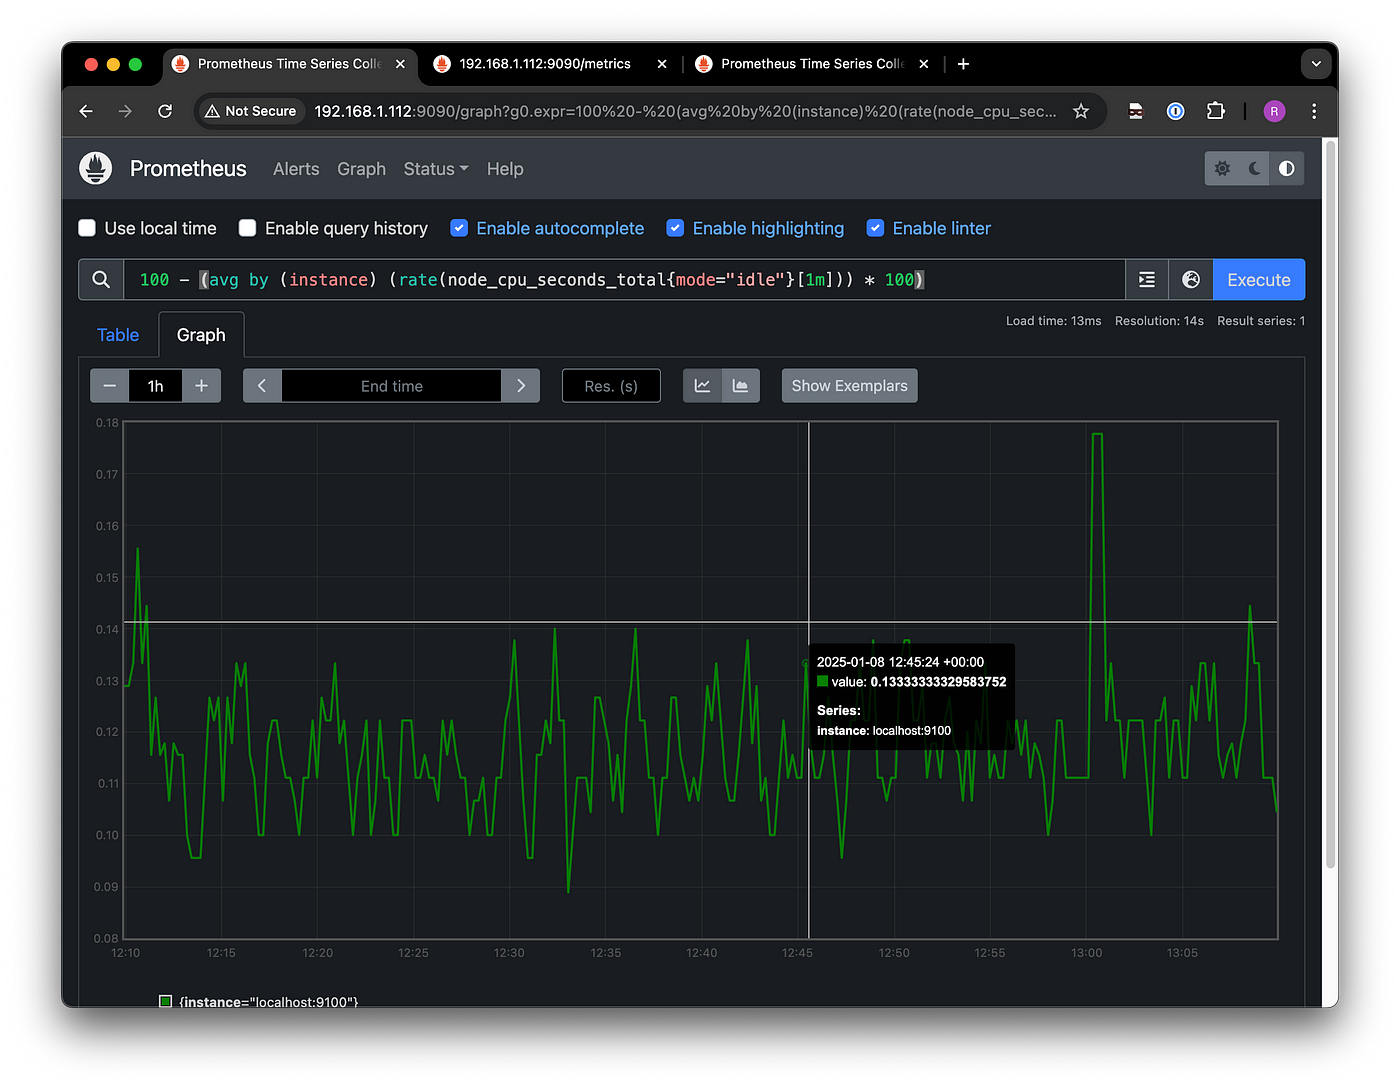Click the Not Secure site info badge
This screenshot has width=1400, height=1089.
click(251, 111)
